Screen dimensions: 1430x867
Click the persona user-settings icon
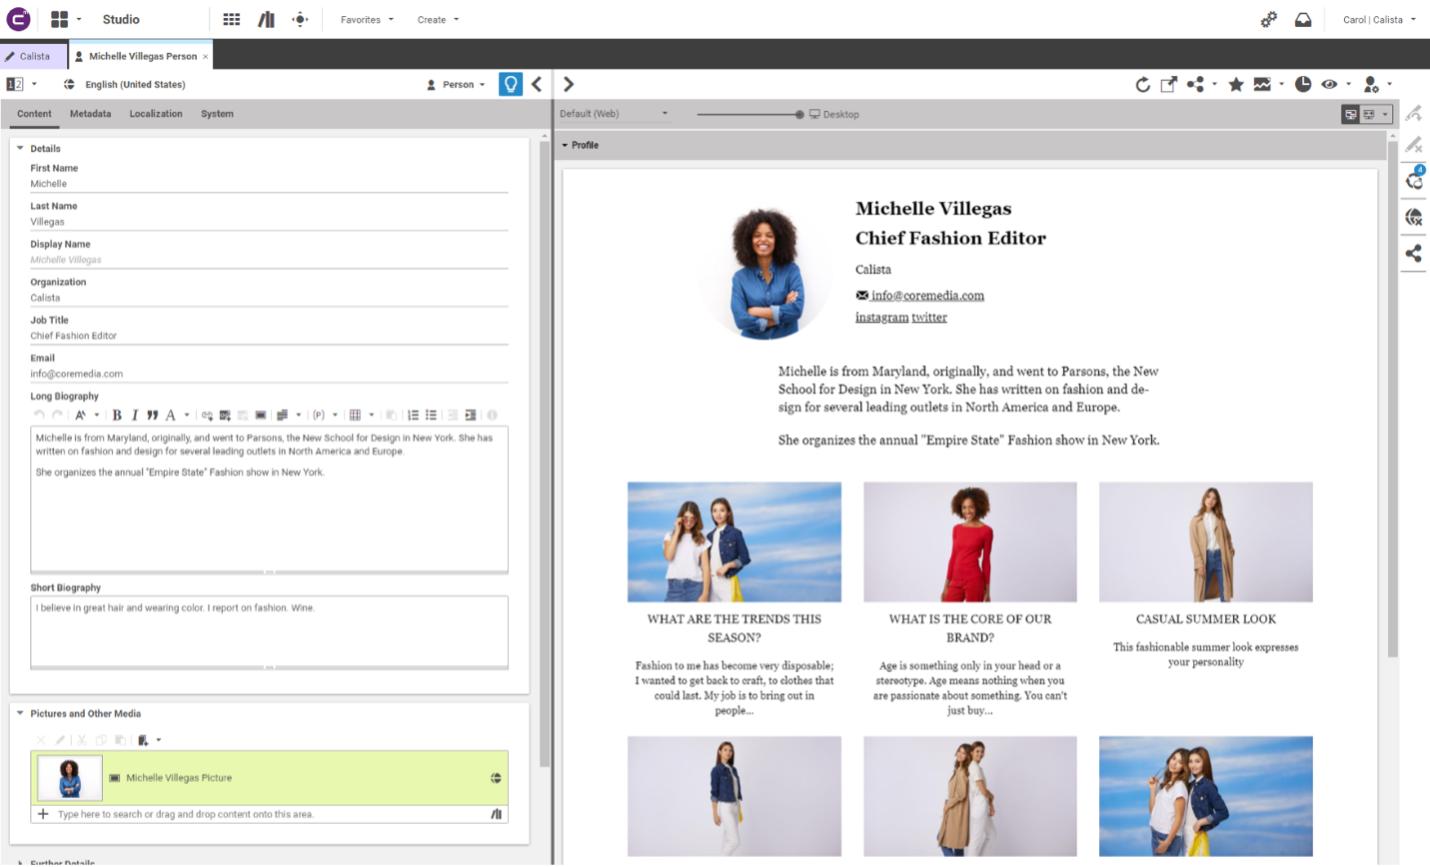tap(1371, 85)
